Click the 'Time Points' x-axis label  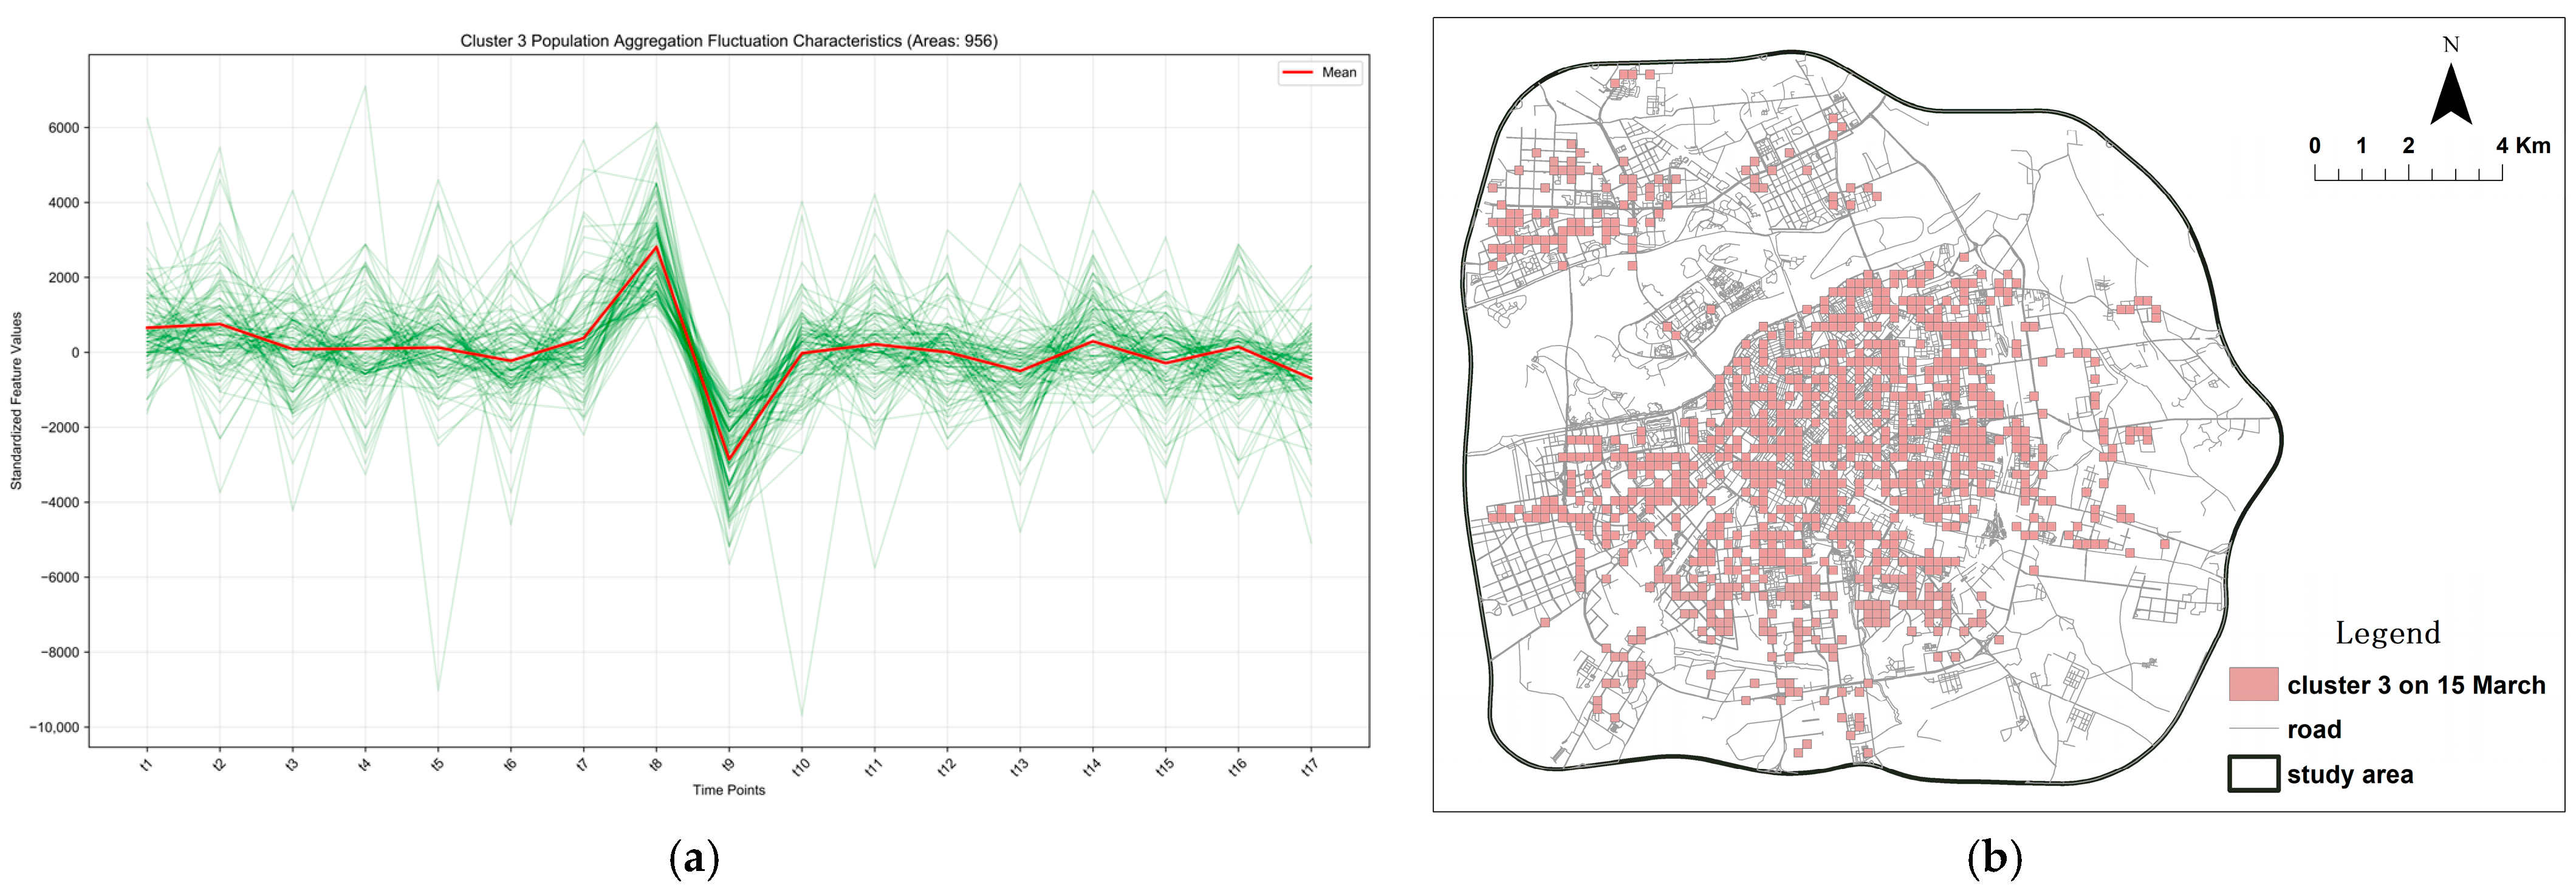coord(728,790)
